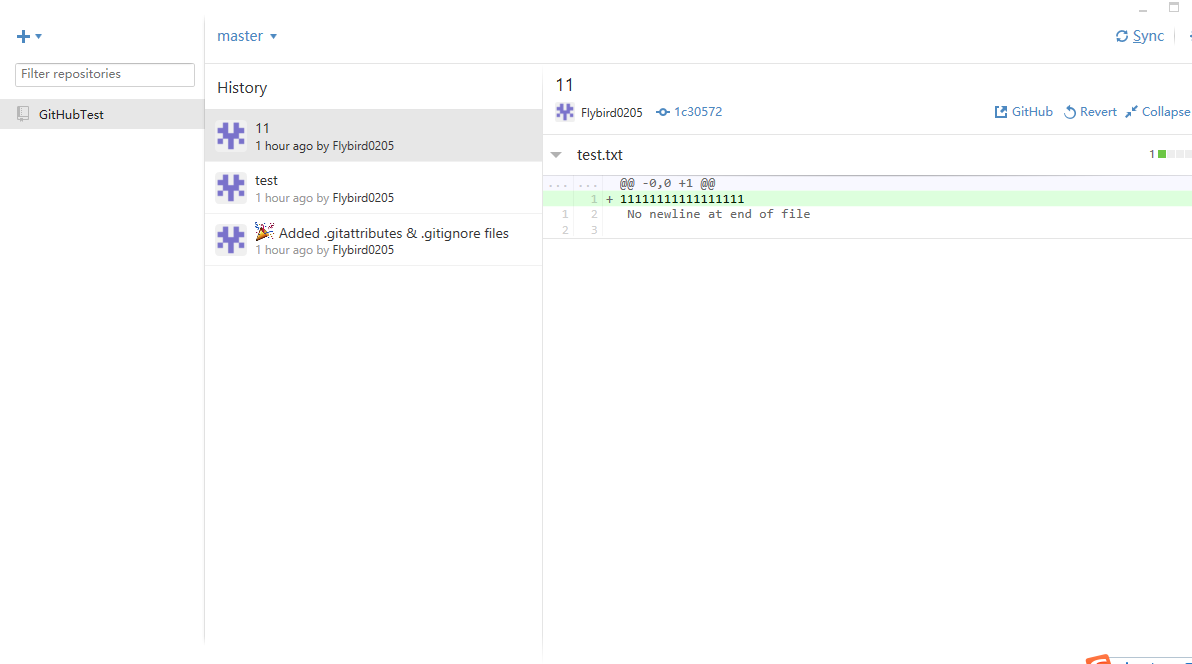Click the GitHubTest repository book icon
The height and width of the screenshot is (664, 1192).
coord(23,114)
